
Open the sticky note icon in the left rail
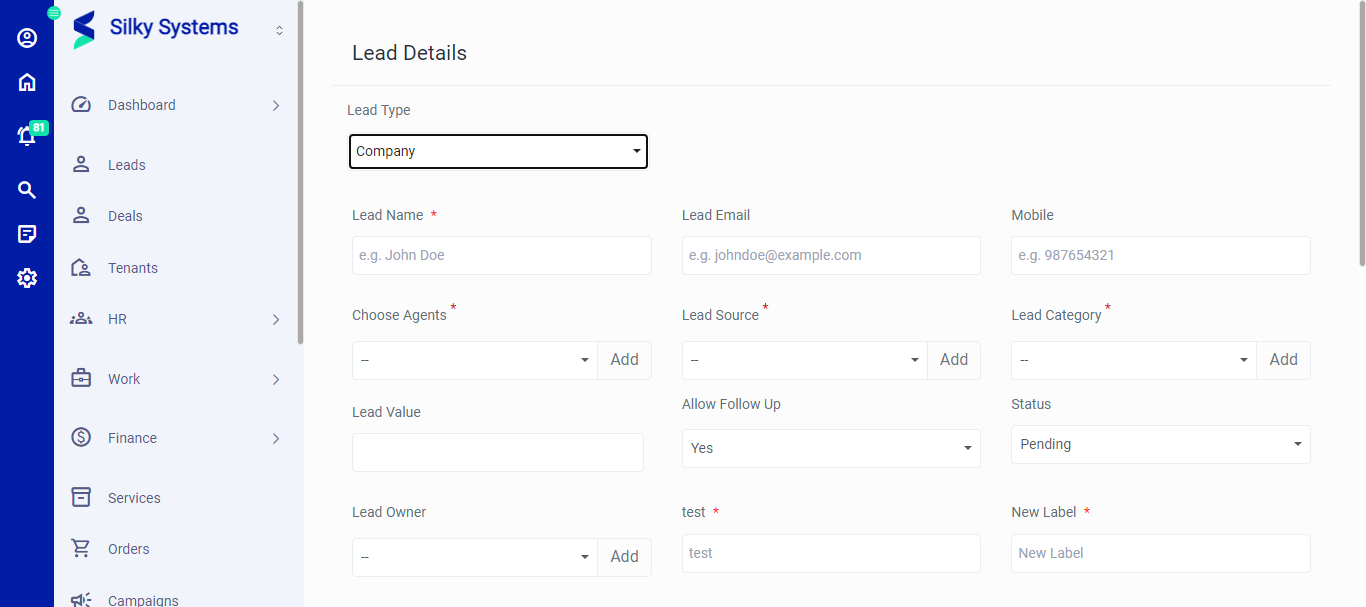[x=27, y=234]
